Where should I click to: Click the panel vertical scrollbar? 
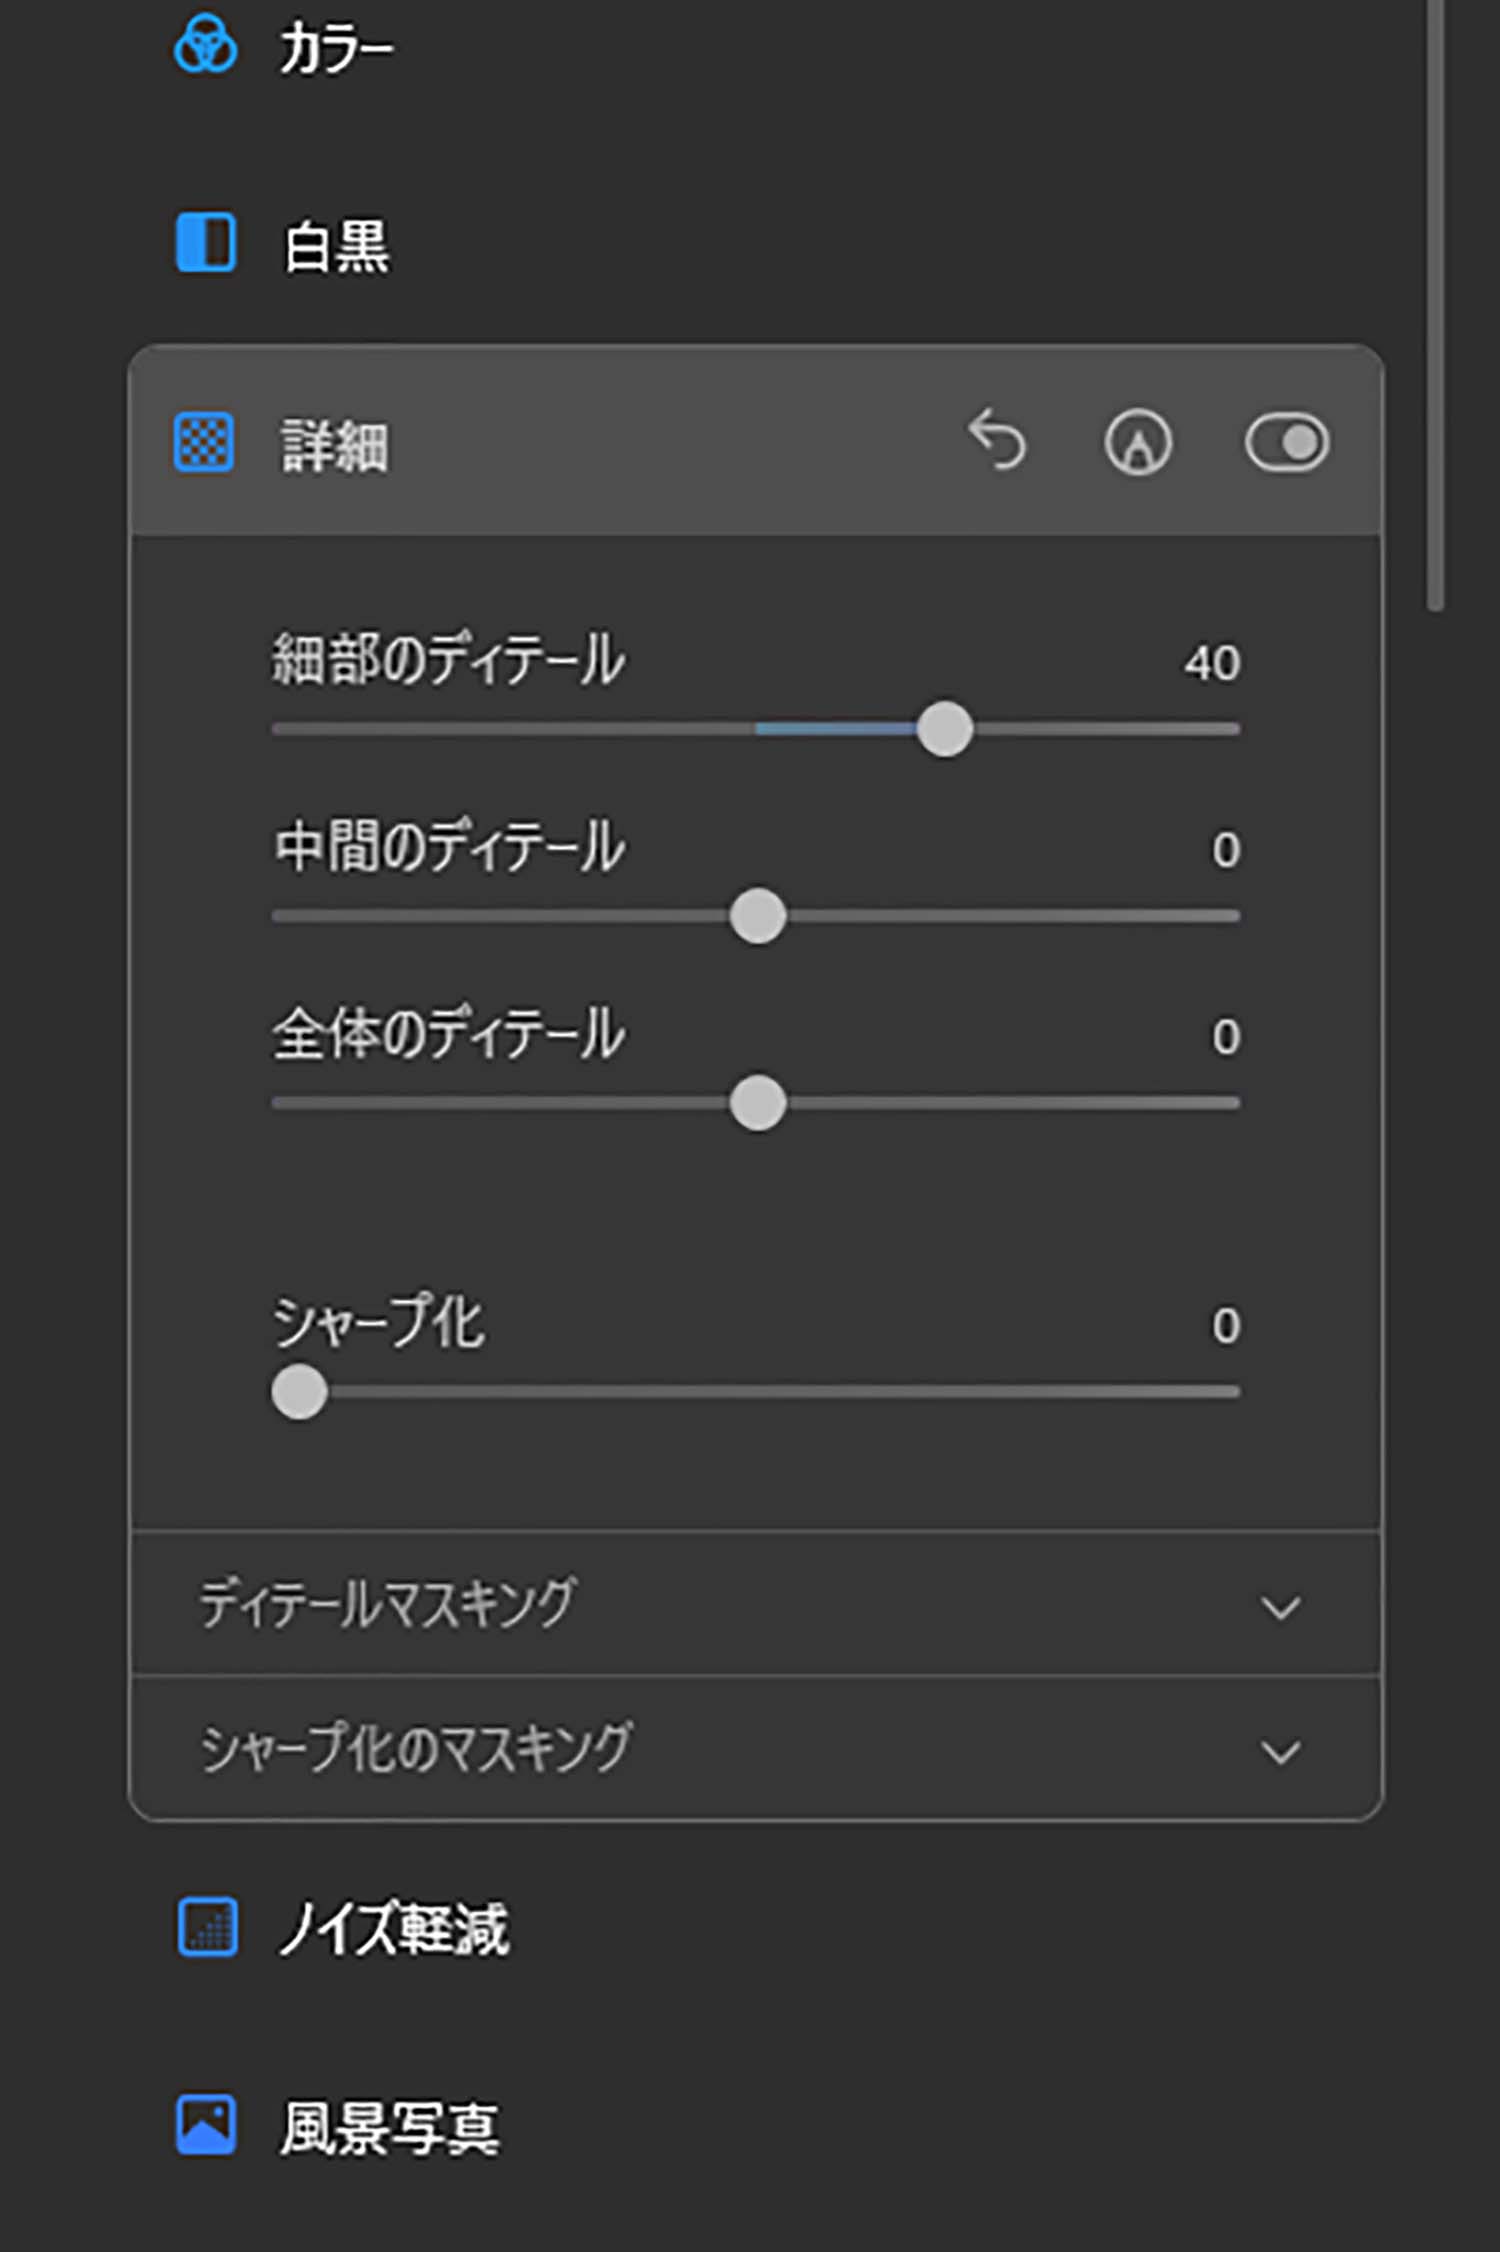pos(1436,304)
